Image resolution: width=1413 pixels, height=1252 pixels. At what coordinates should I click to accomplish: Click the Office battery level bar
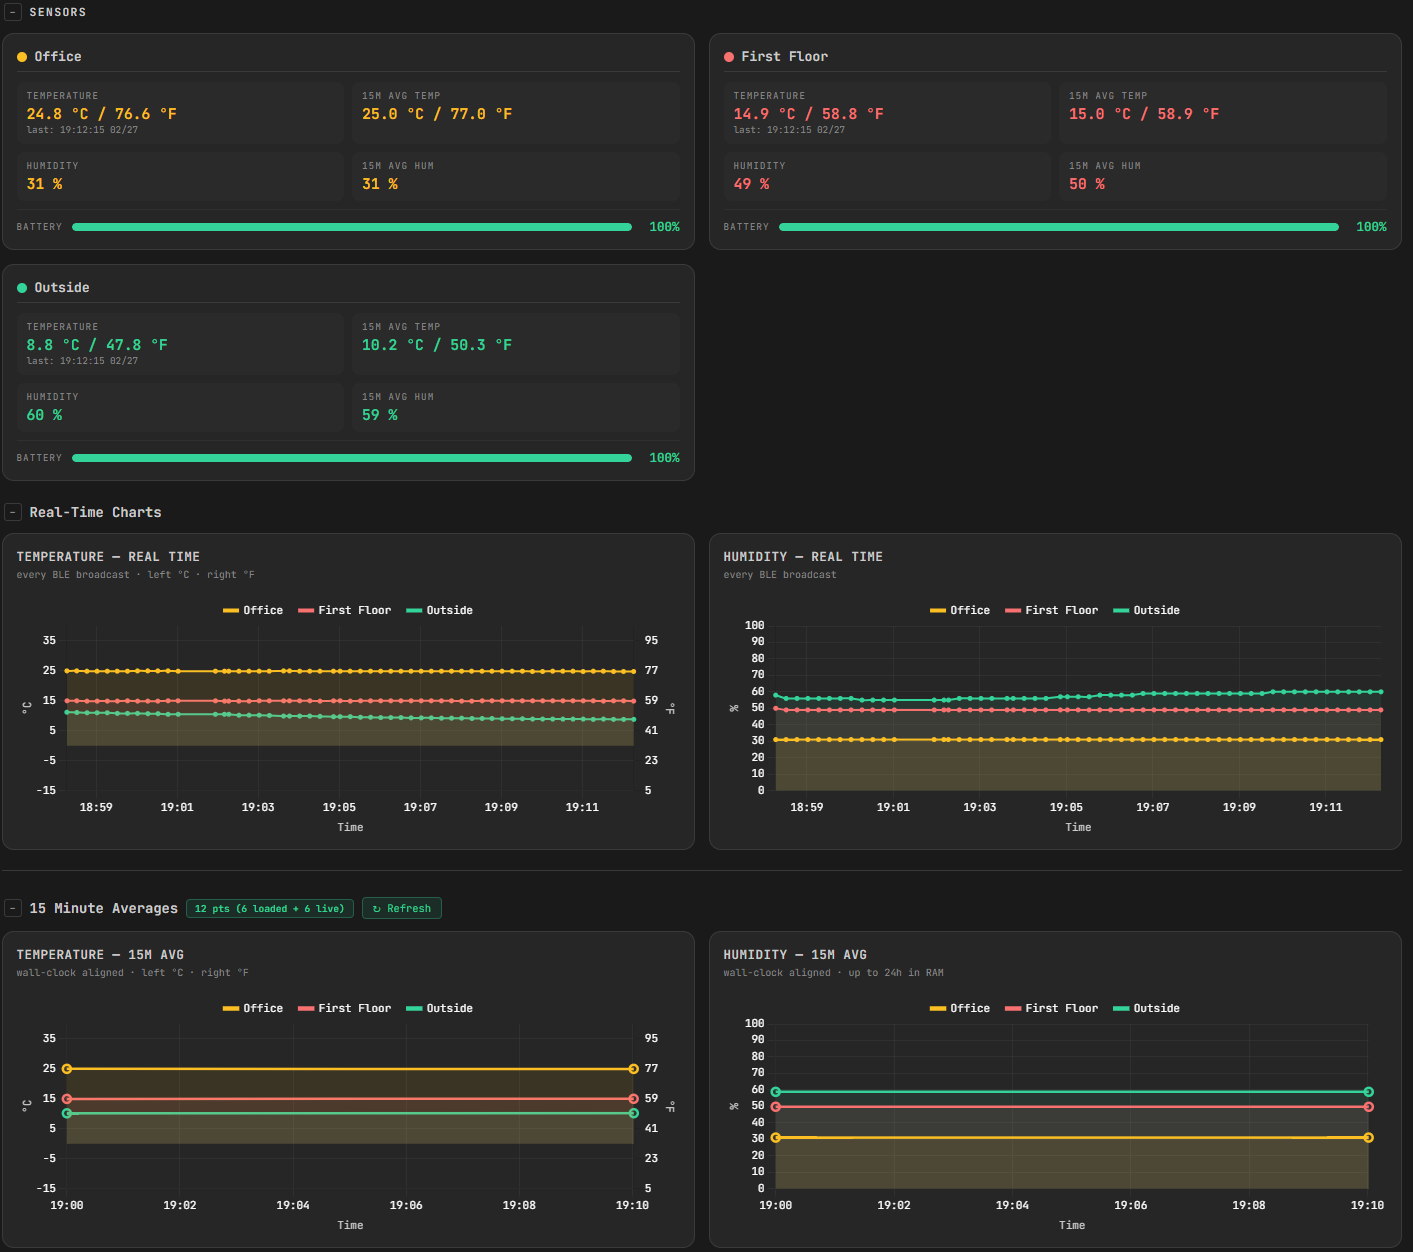pos(352,227)
